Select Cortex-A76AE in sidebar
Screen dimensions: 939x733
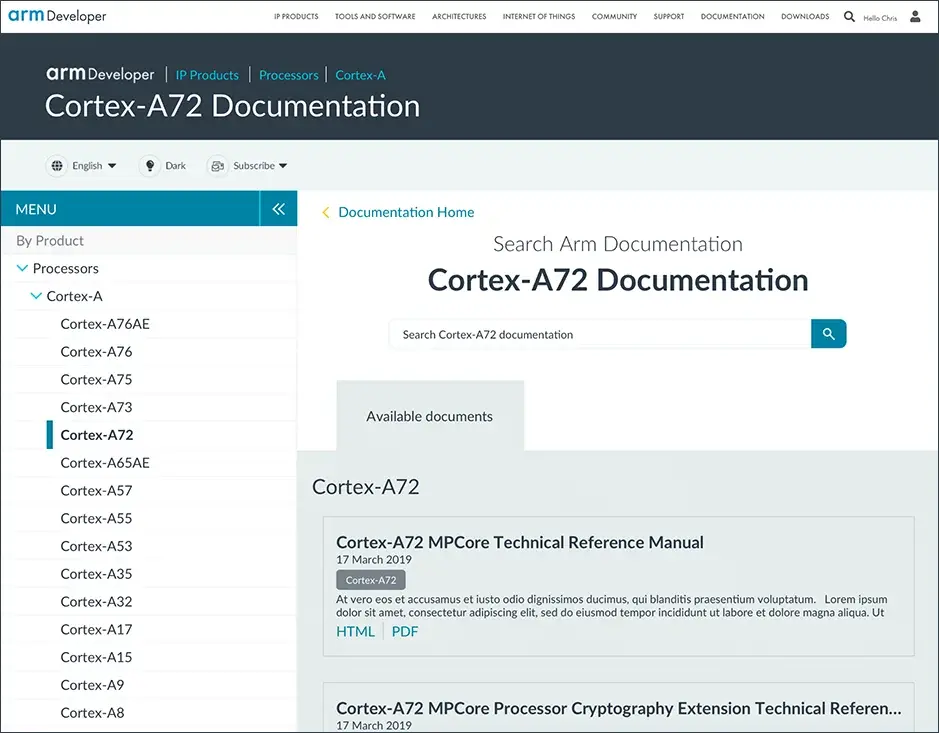(x=105, y=324)
